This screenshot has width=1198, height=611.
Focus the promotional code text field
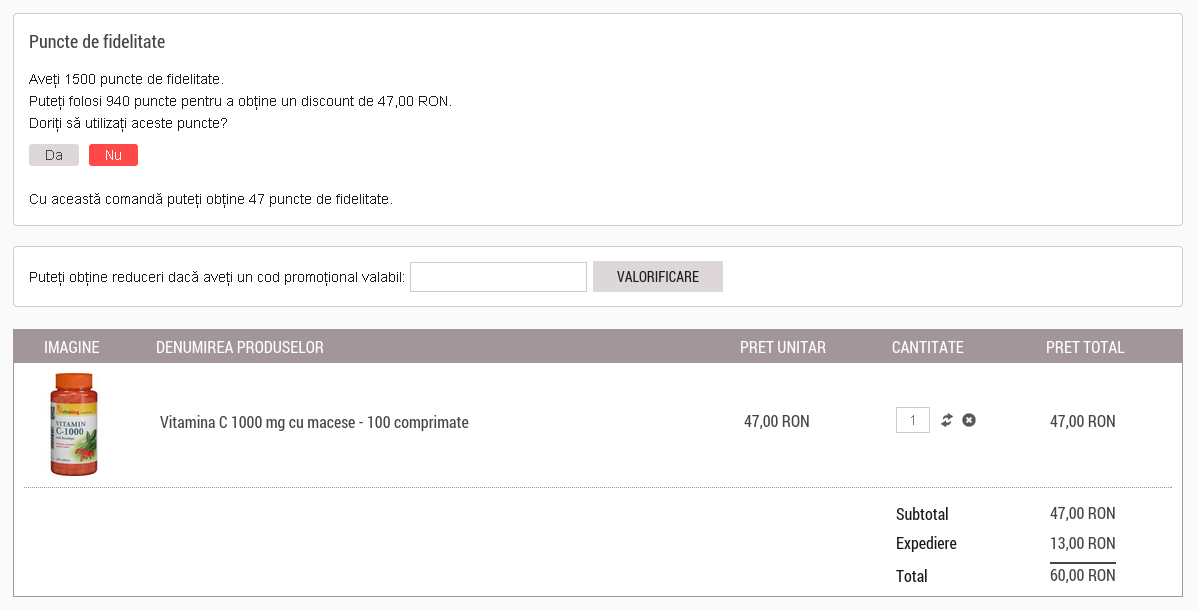click(498, 277)
